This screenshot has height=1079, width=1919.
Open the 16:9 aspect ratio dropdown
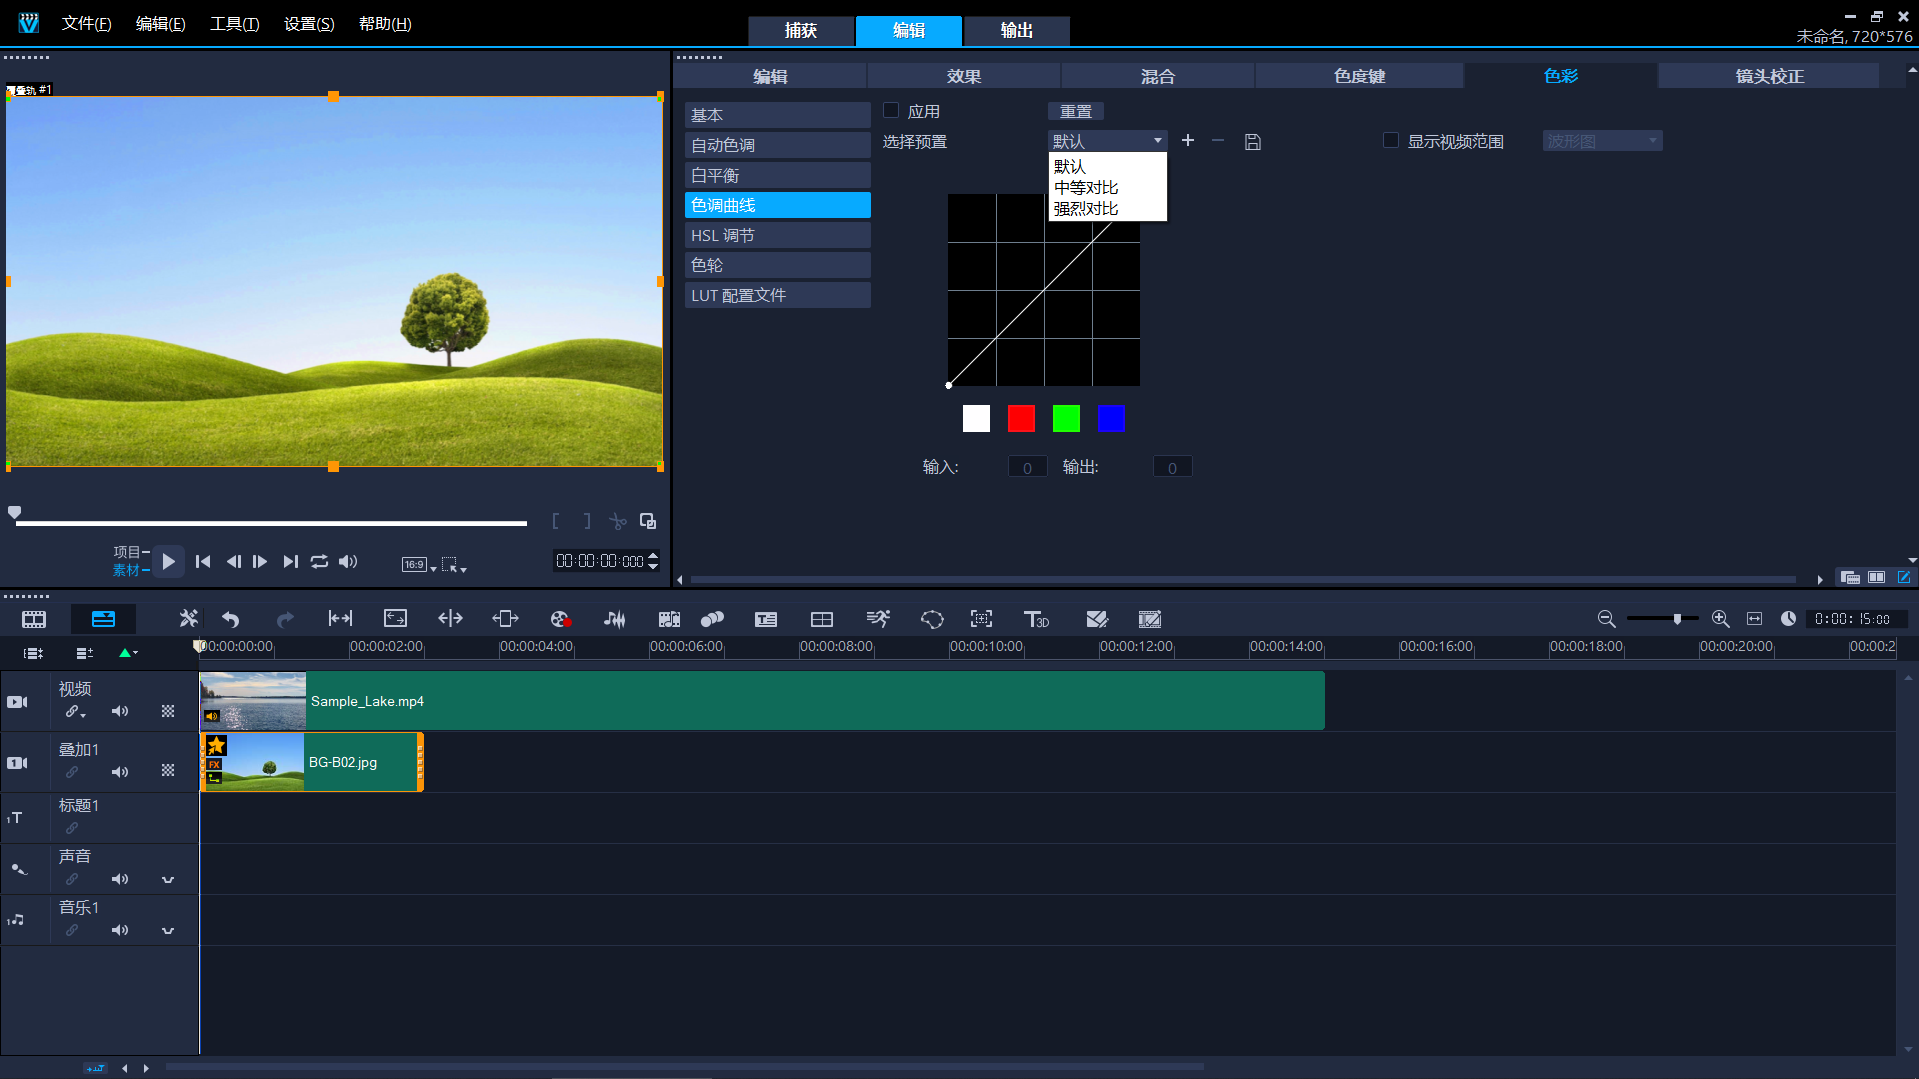[419, 565]
